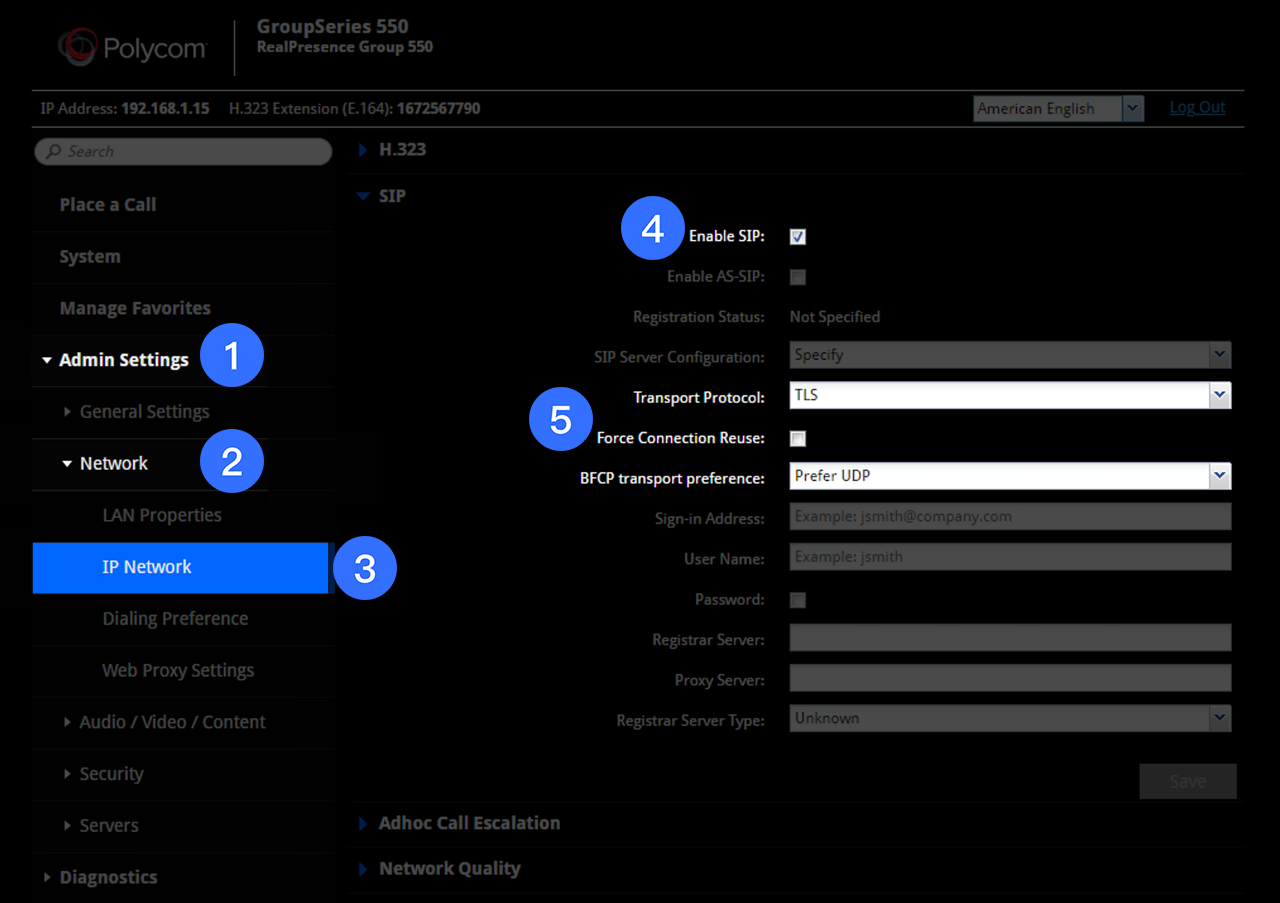Expand the Adhoc Call Escalation section

[469, 823]
